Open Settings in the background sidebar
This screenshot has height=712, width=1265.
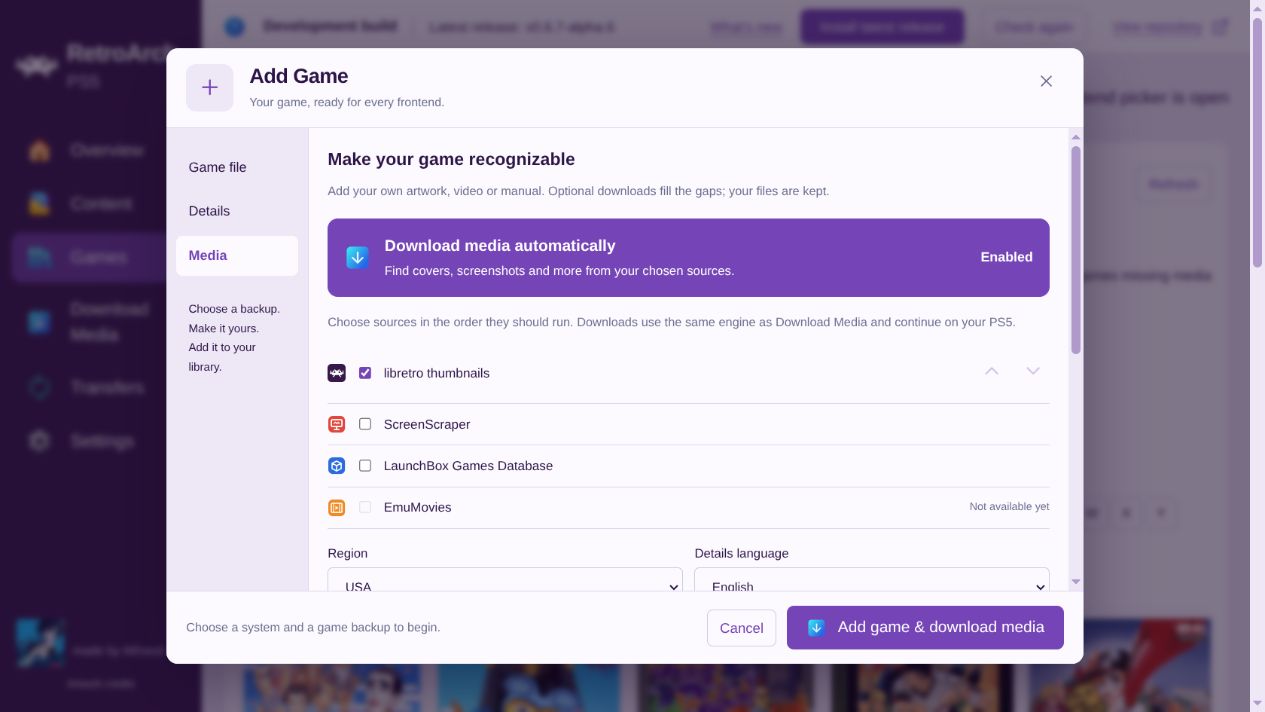(88, 441)
